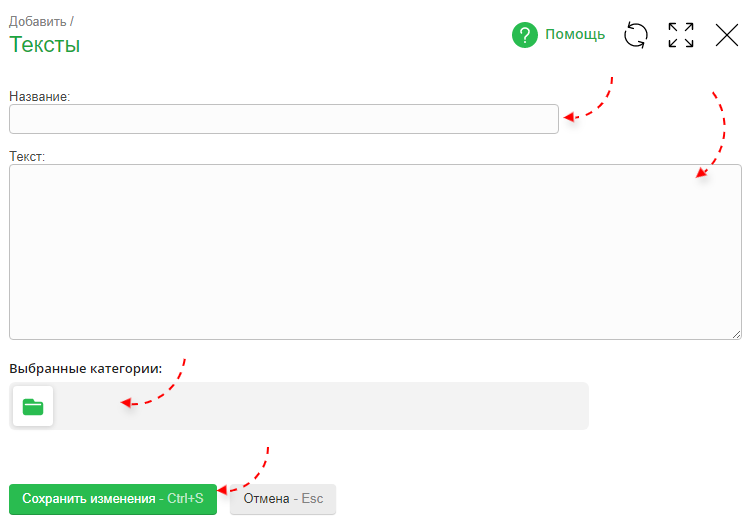Viewport: 753px width, 529px height.
Task: Click the Отмена button
Action: coord(266,498)
